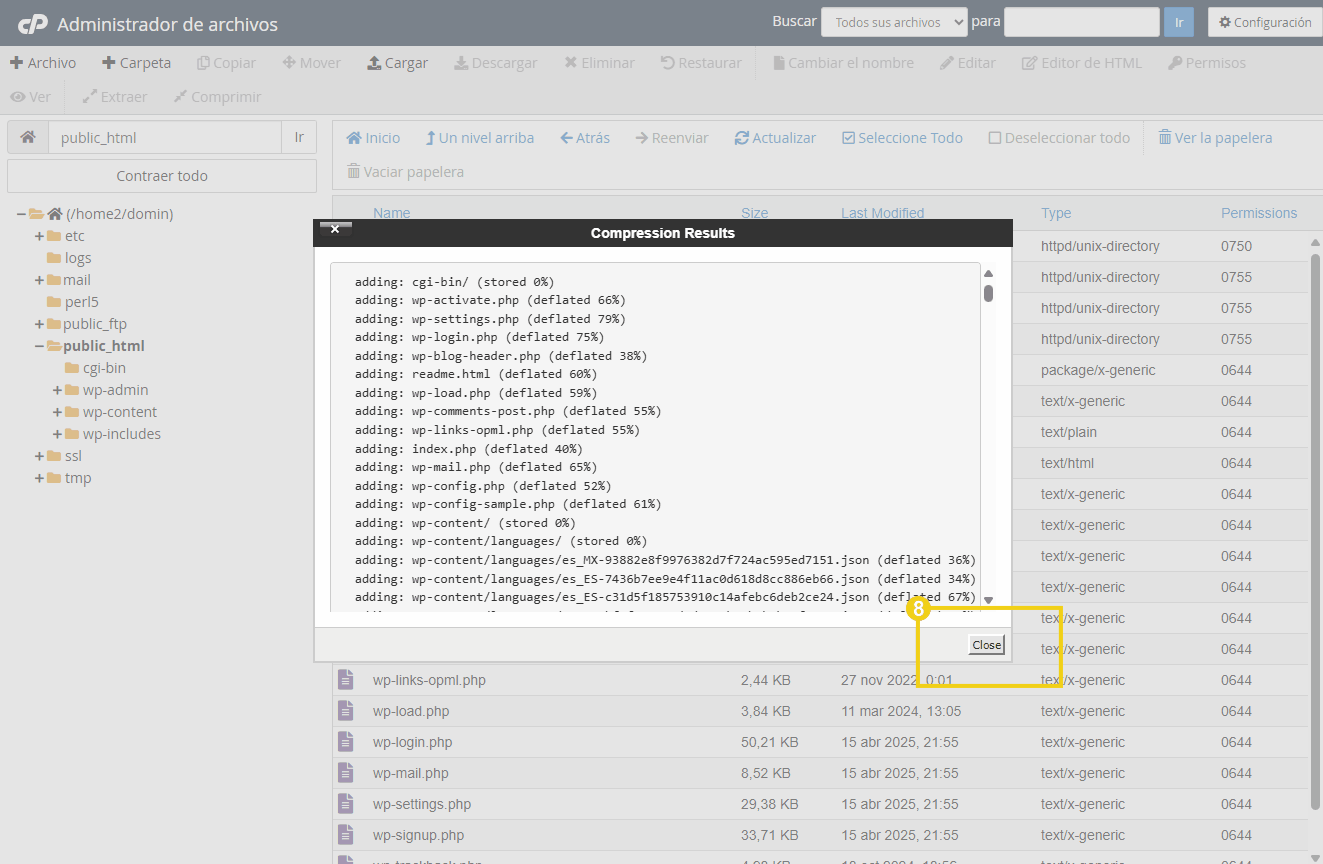Collapse the public_html tree node
This screenshot has height=864, width=1323.
coord(40,346)
